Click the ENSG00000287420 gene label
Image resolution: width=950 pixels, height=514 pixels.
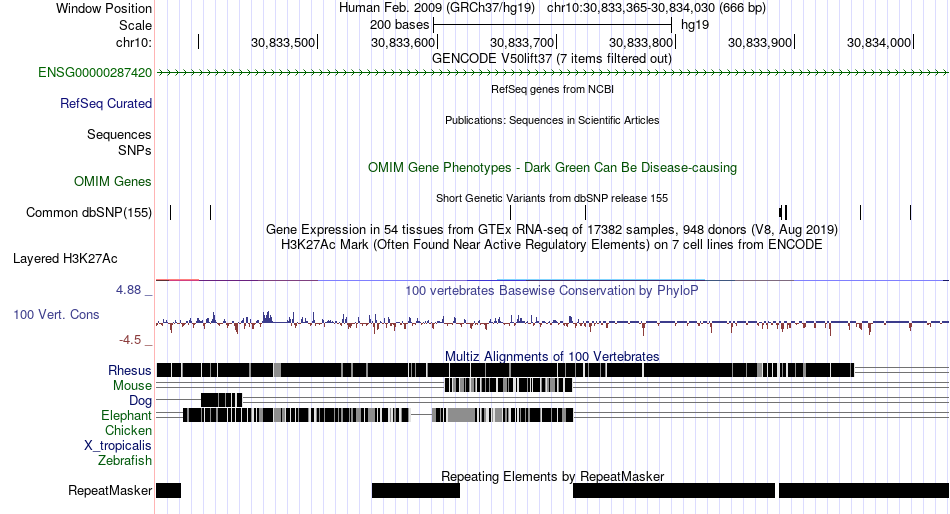click(x=95, y=73)
